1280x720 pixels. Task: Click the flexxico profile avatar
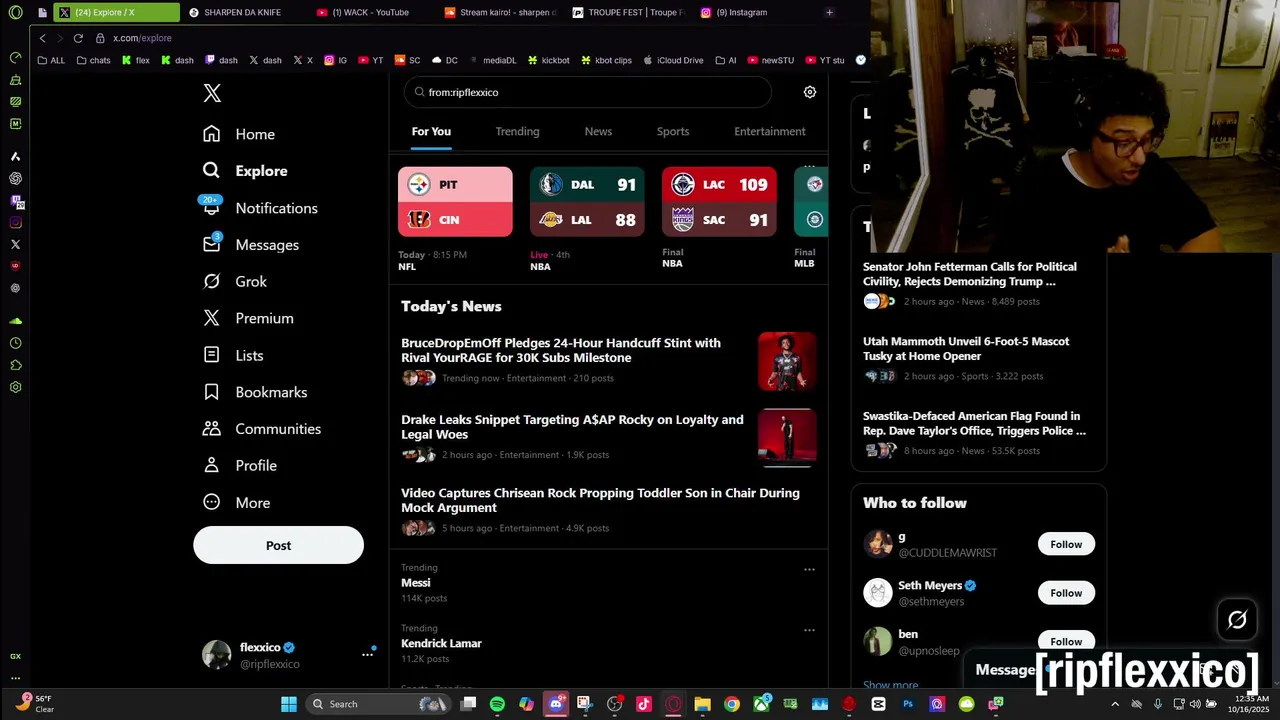click(x=216, y=655)
